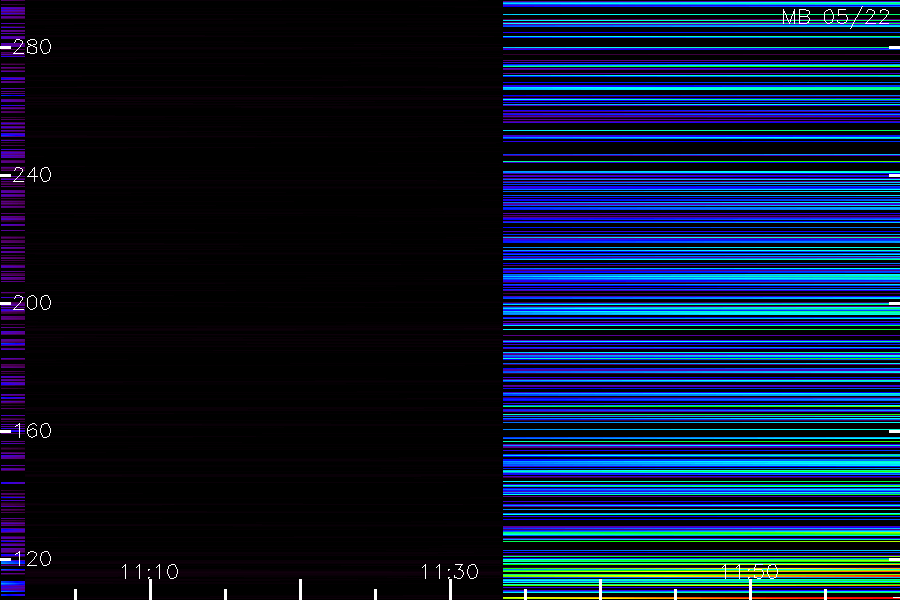
Task: Click the 11:10 time axis label
Action: [150, 572]
